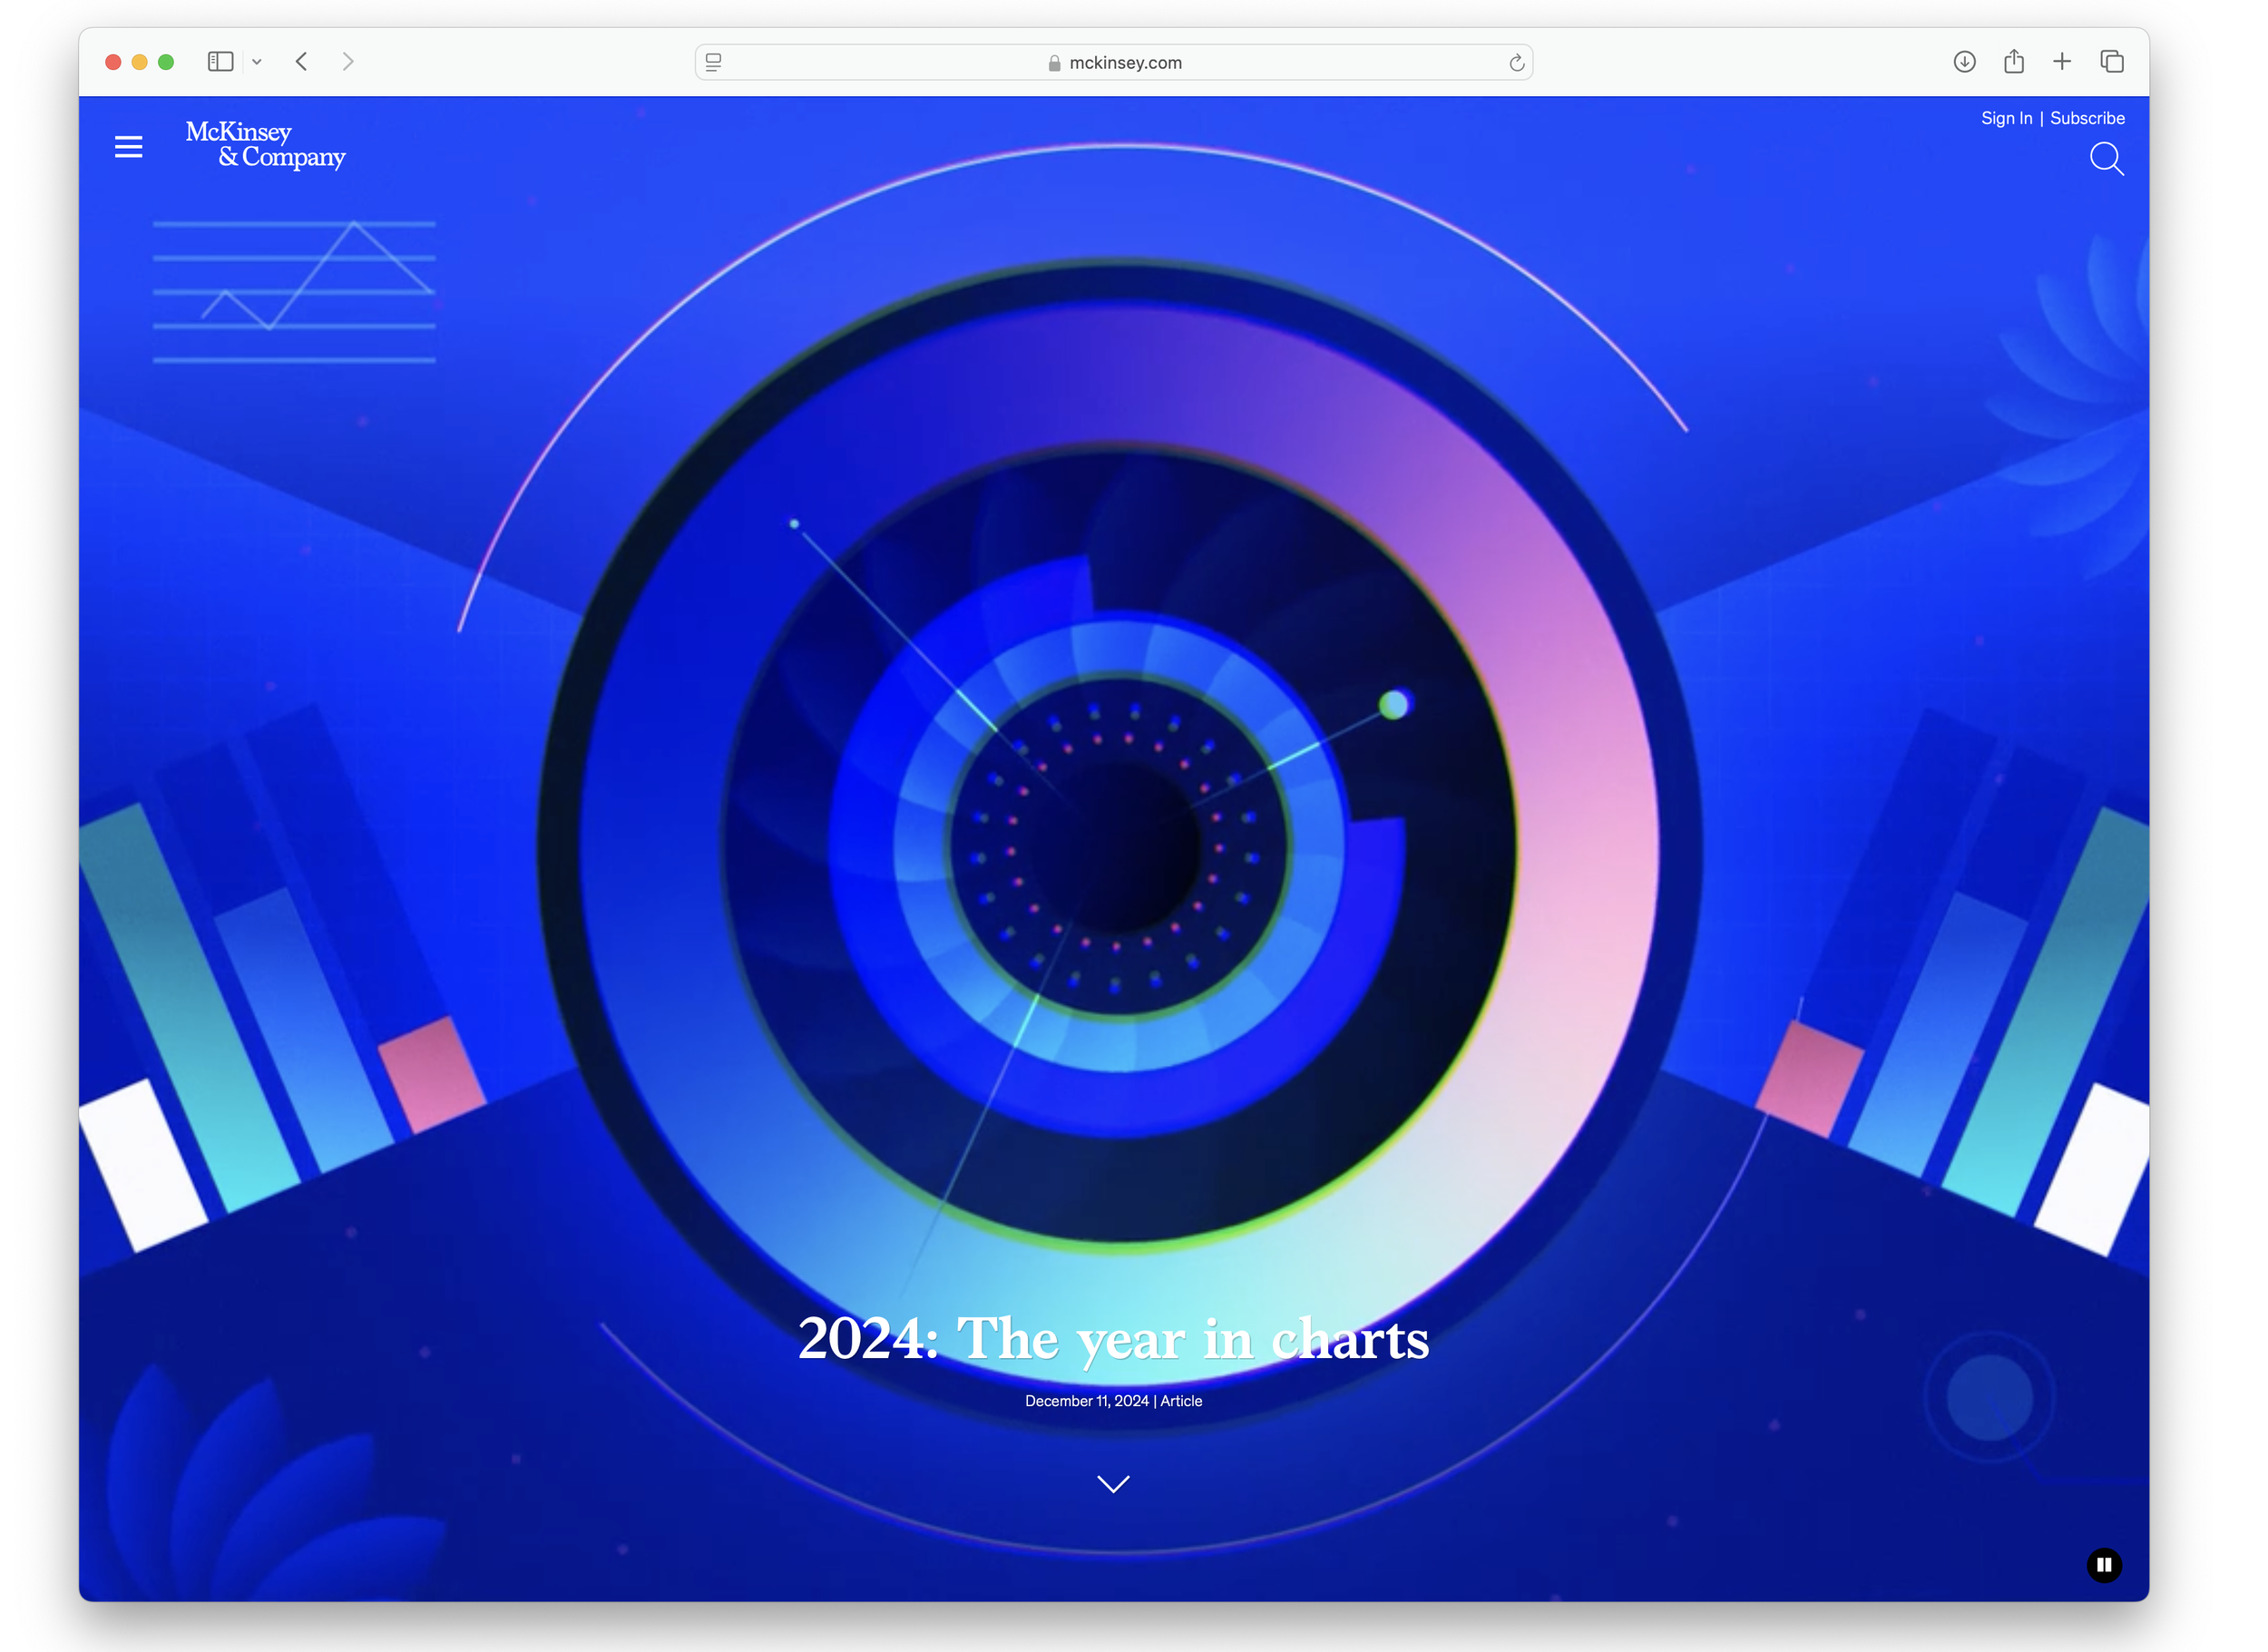
Task: Show the tab overview
Action: 2112,61
